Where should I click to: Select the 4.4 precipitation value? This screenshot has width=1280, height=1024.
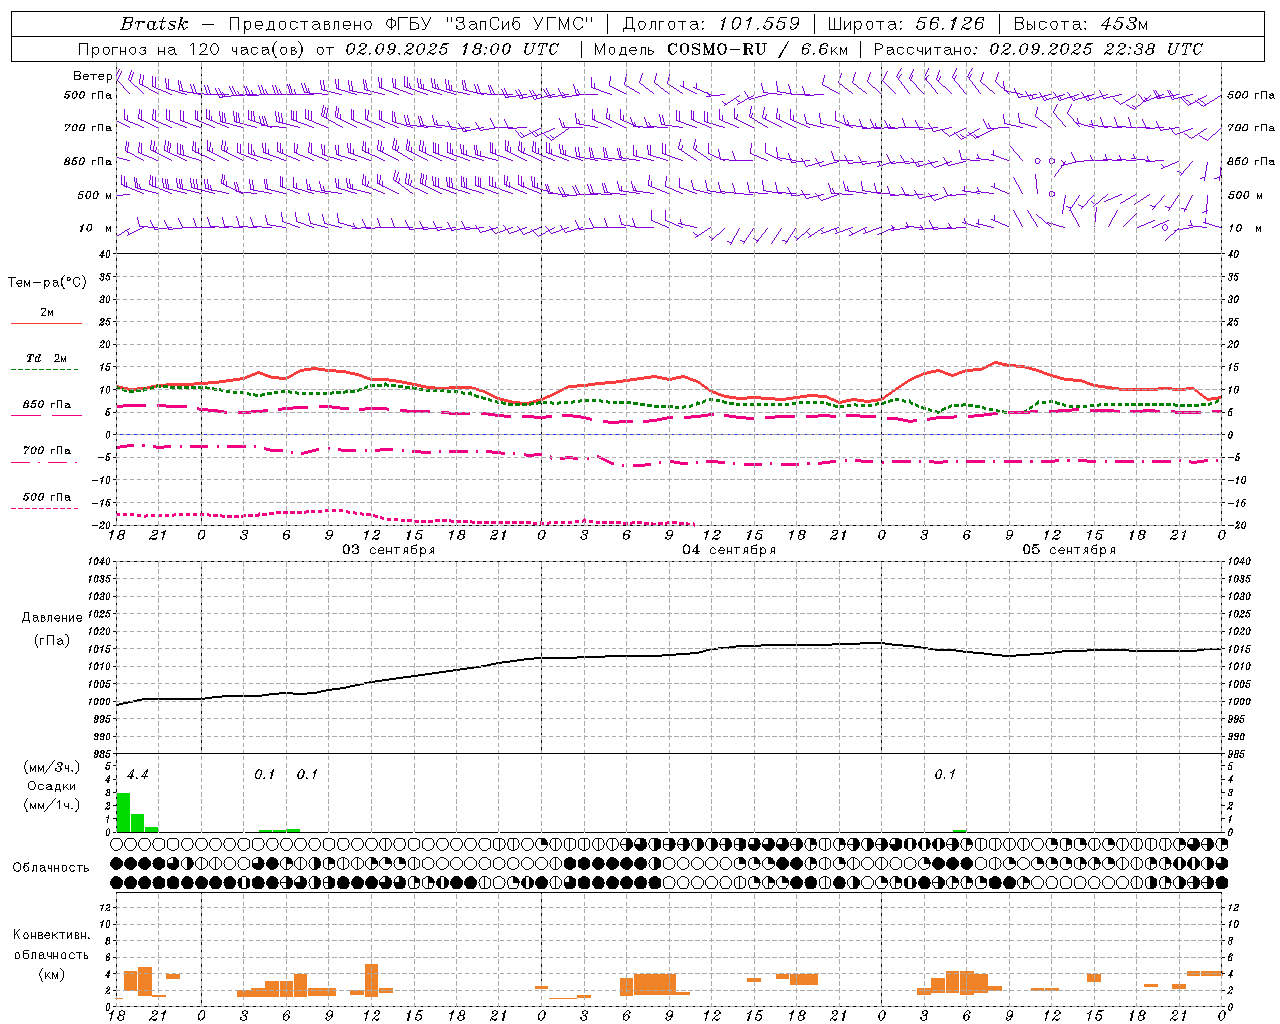point(137,775)
